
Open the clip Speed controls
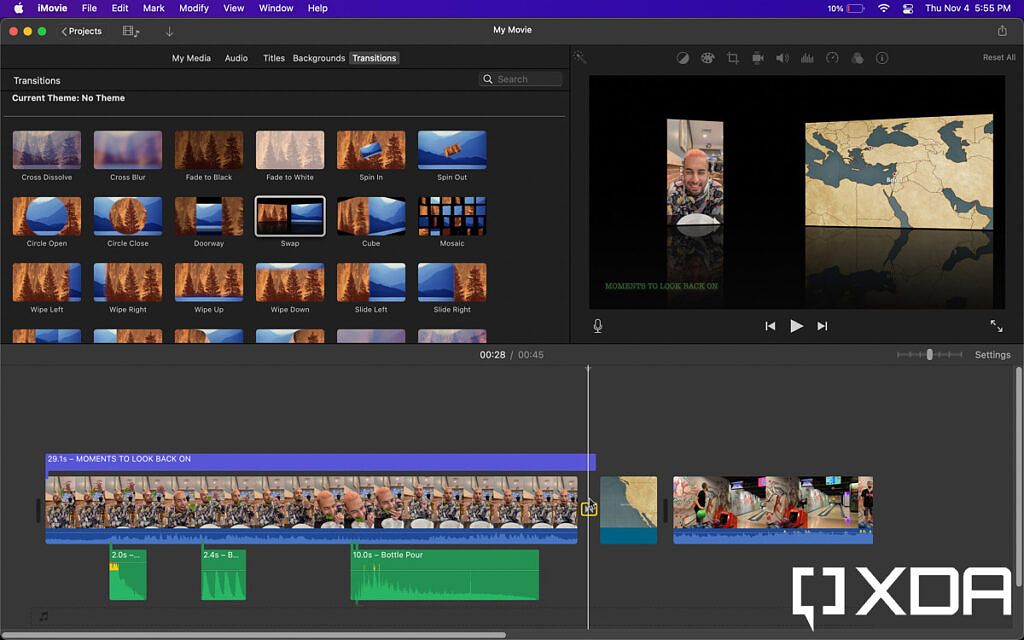click(833, 57)
